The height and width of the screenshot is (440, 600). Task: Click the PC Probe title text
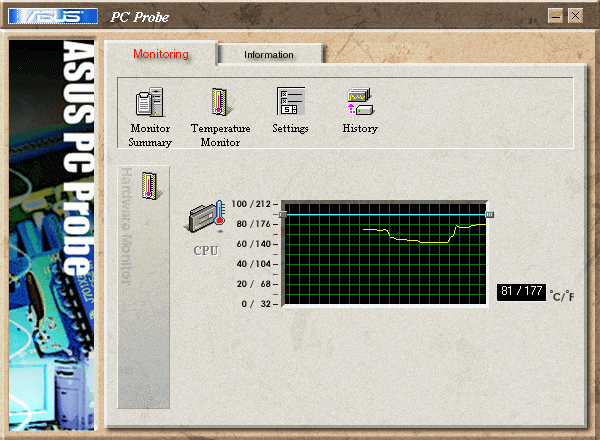(x=140, y=17)
